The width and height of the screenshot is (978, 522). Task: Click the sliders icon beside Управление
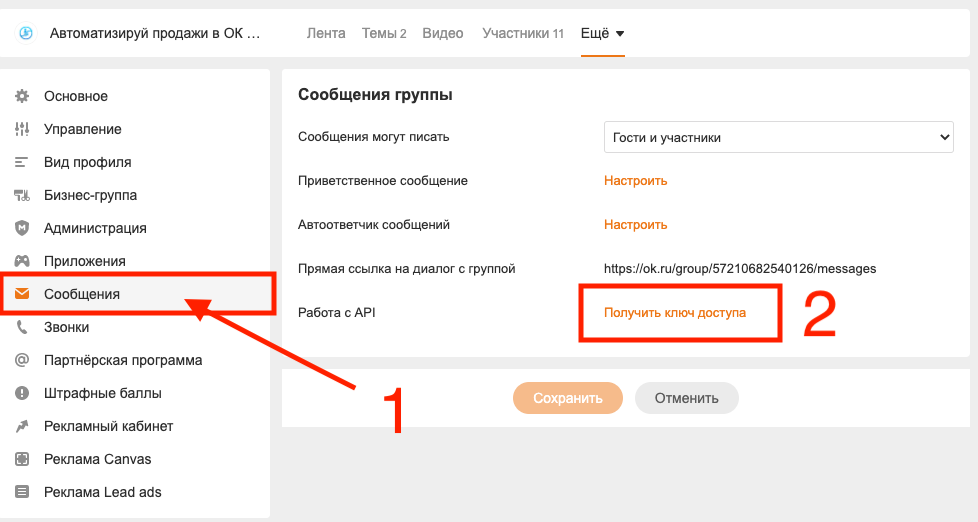pos(22,129)
